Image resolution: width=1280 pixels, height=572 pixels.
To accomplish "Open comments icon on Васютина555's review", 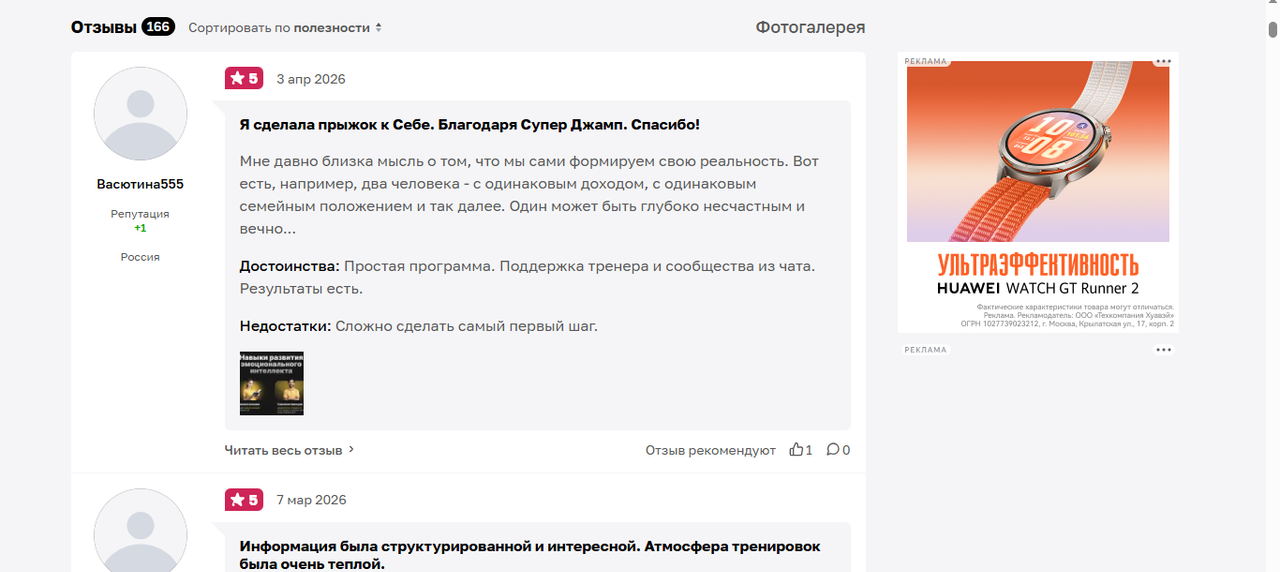I will pyautogui.click(x=832, y=450).
